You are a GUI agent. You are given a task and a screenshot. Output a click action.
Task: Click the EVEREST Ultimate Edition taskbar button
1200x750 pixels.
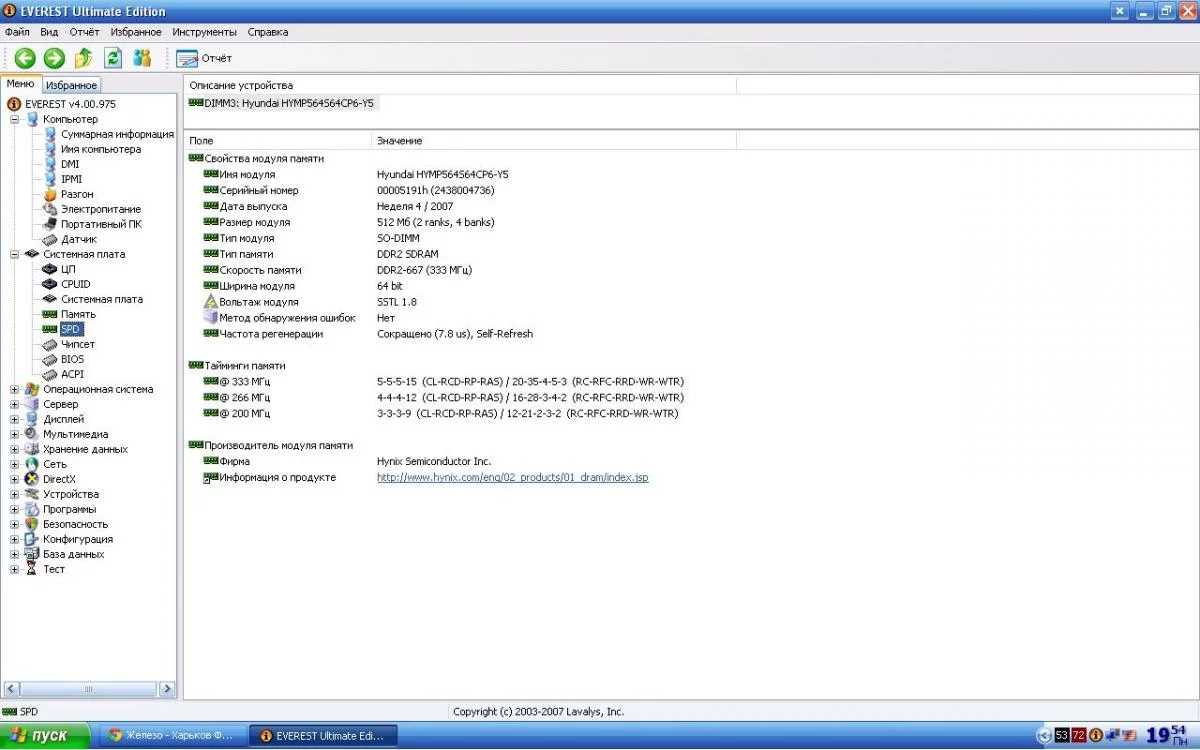pyautogui.click(x=322, y=735)
